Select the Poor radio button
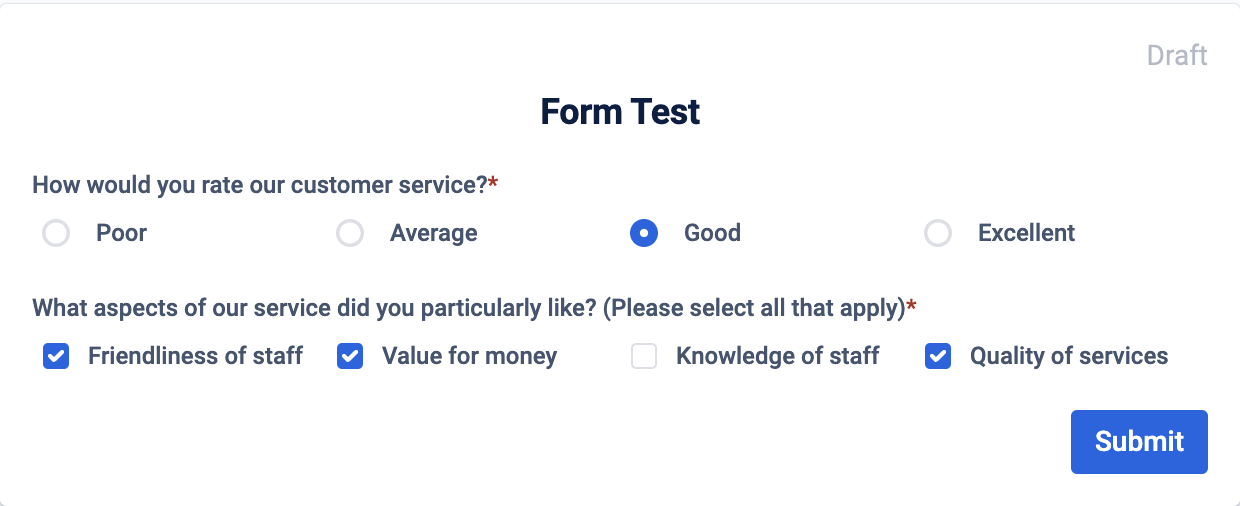 tap(56, 234)
